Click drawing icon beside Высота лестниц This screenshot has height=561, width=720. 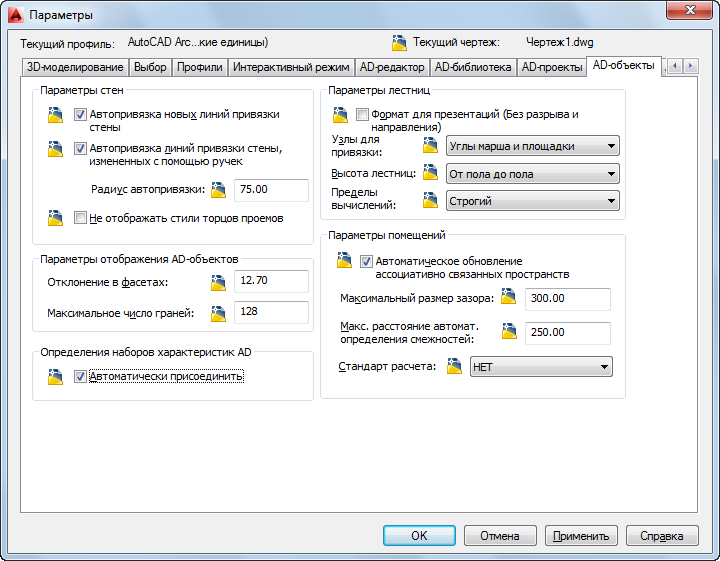430,172
